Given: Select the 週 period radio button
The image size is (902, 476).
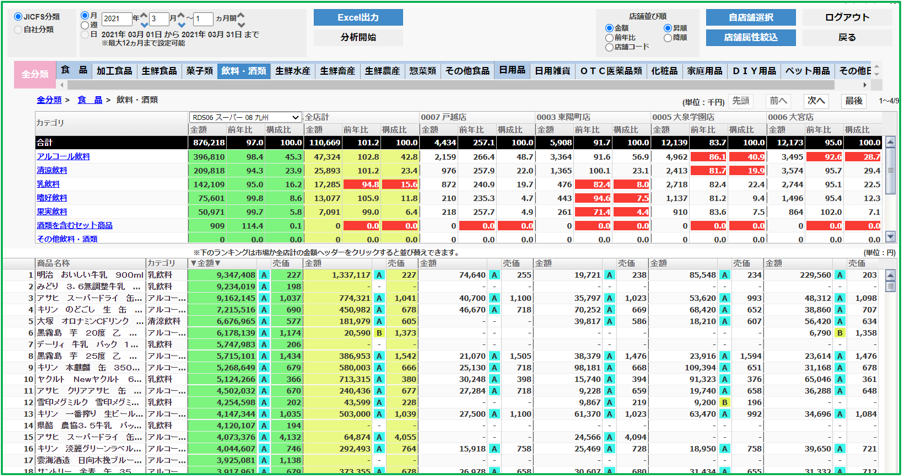Looking at the screenshot, I should [85, 25].
